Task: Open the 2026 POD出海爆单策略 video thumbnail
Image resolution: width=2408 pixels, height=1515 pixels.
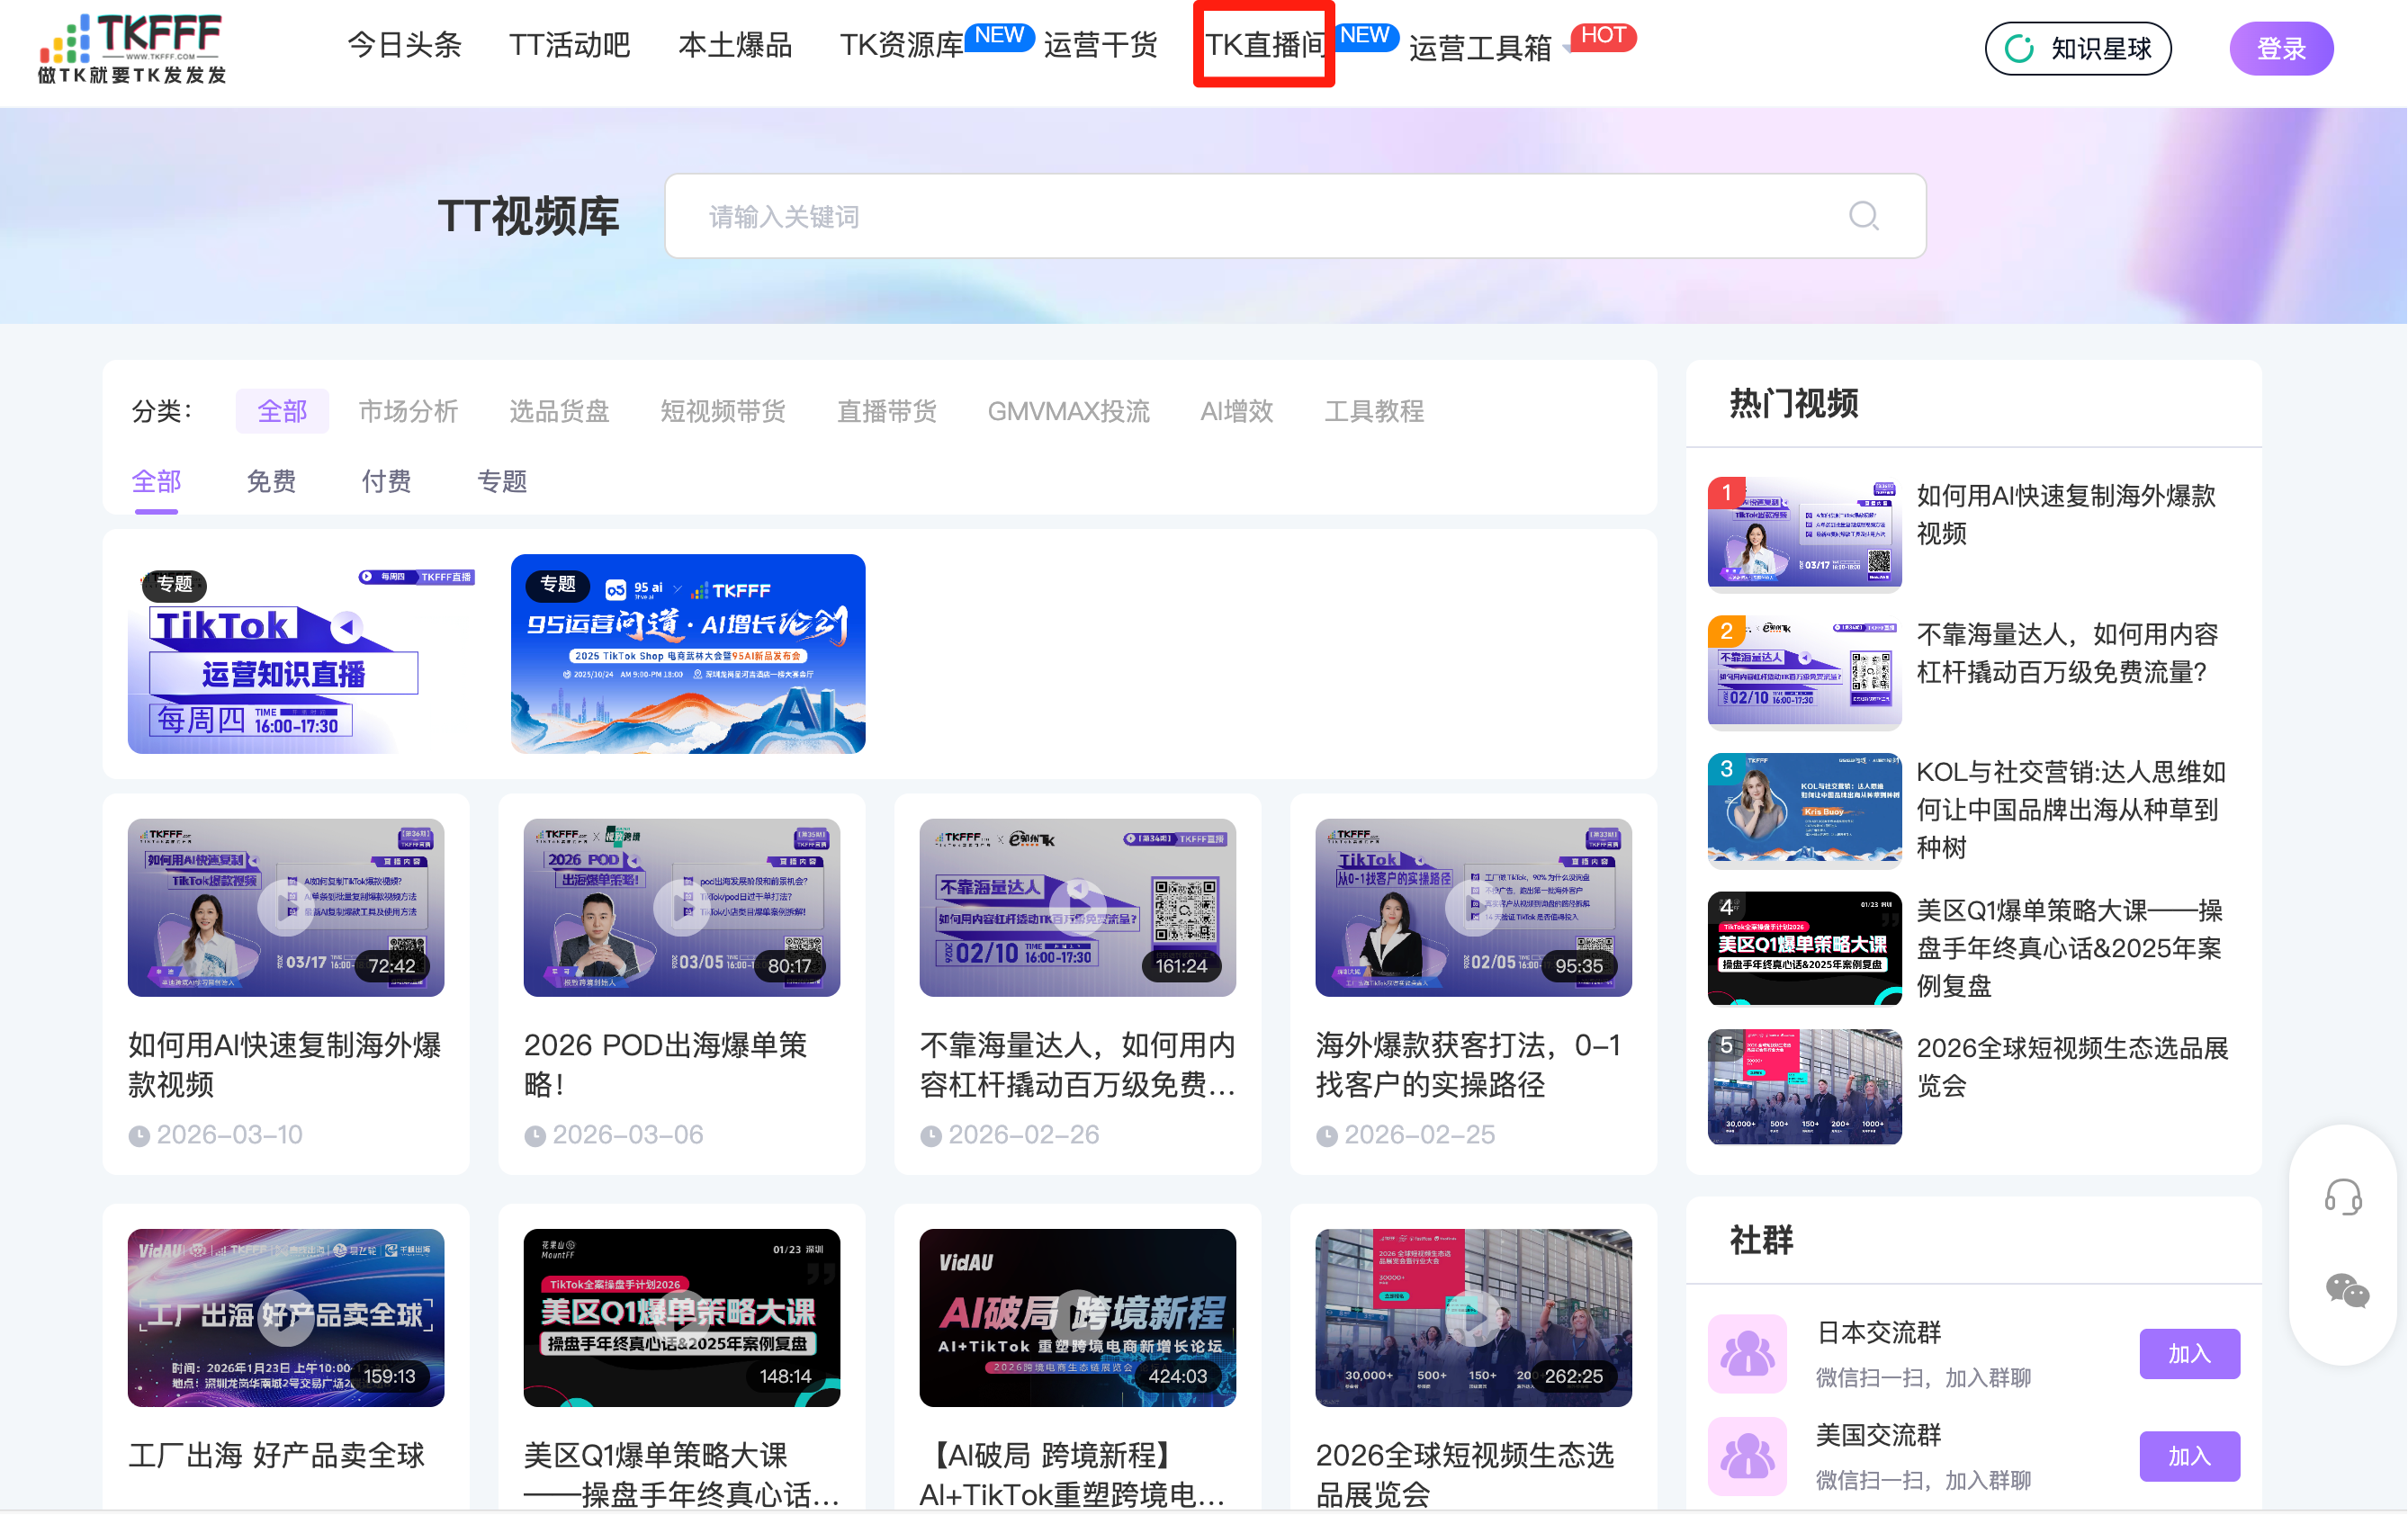Action: [681, 907]
